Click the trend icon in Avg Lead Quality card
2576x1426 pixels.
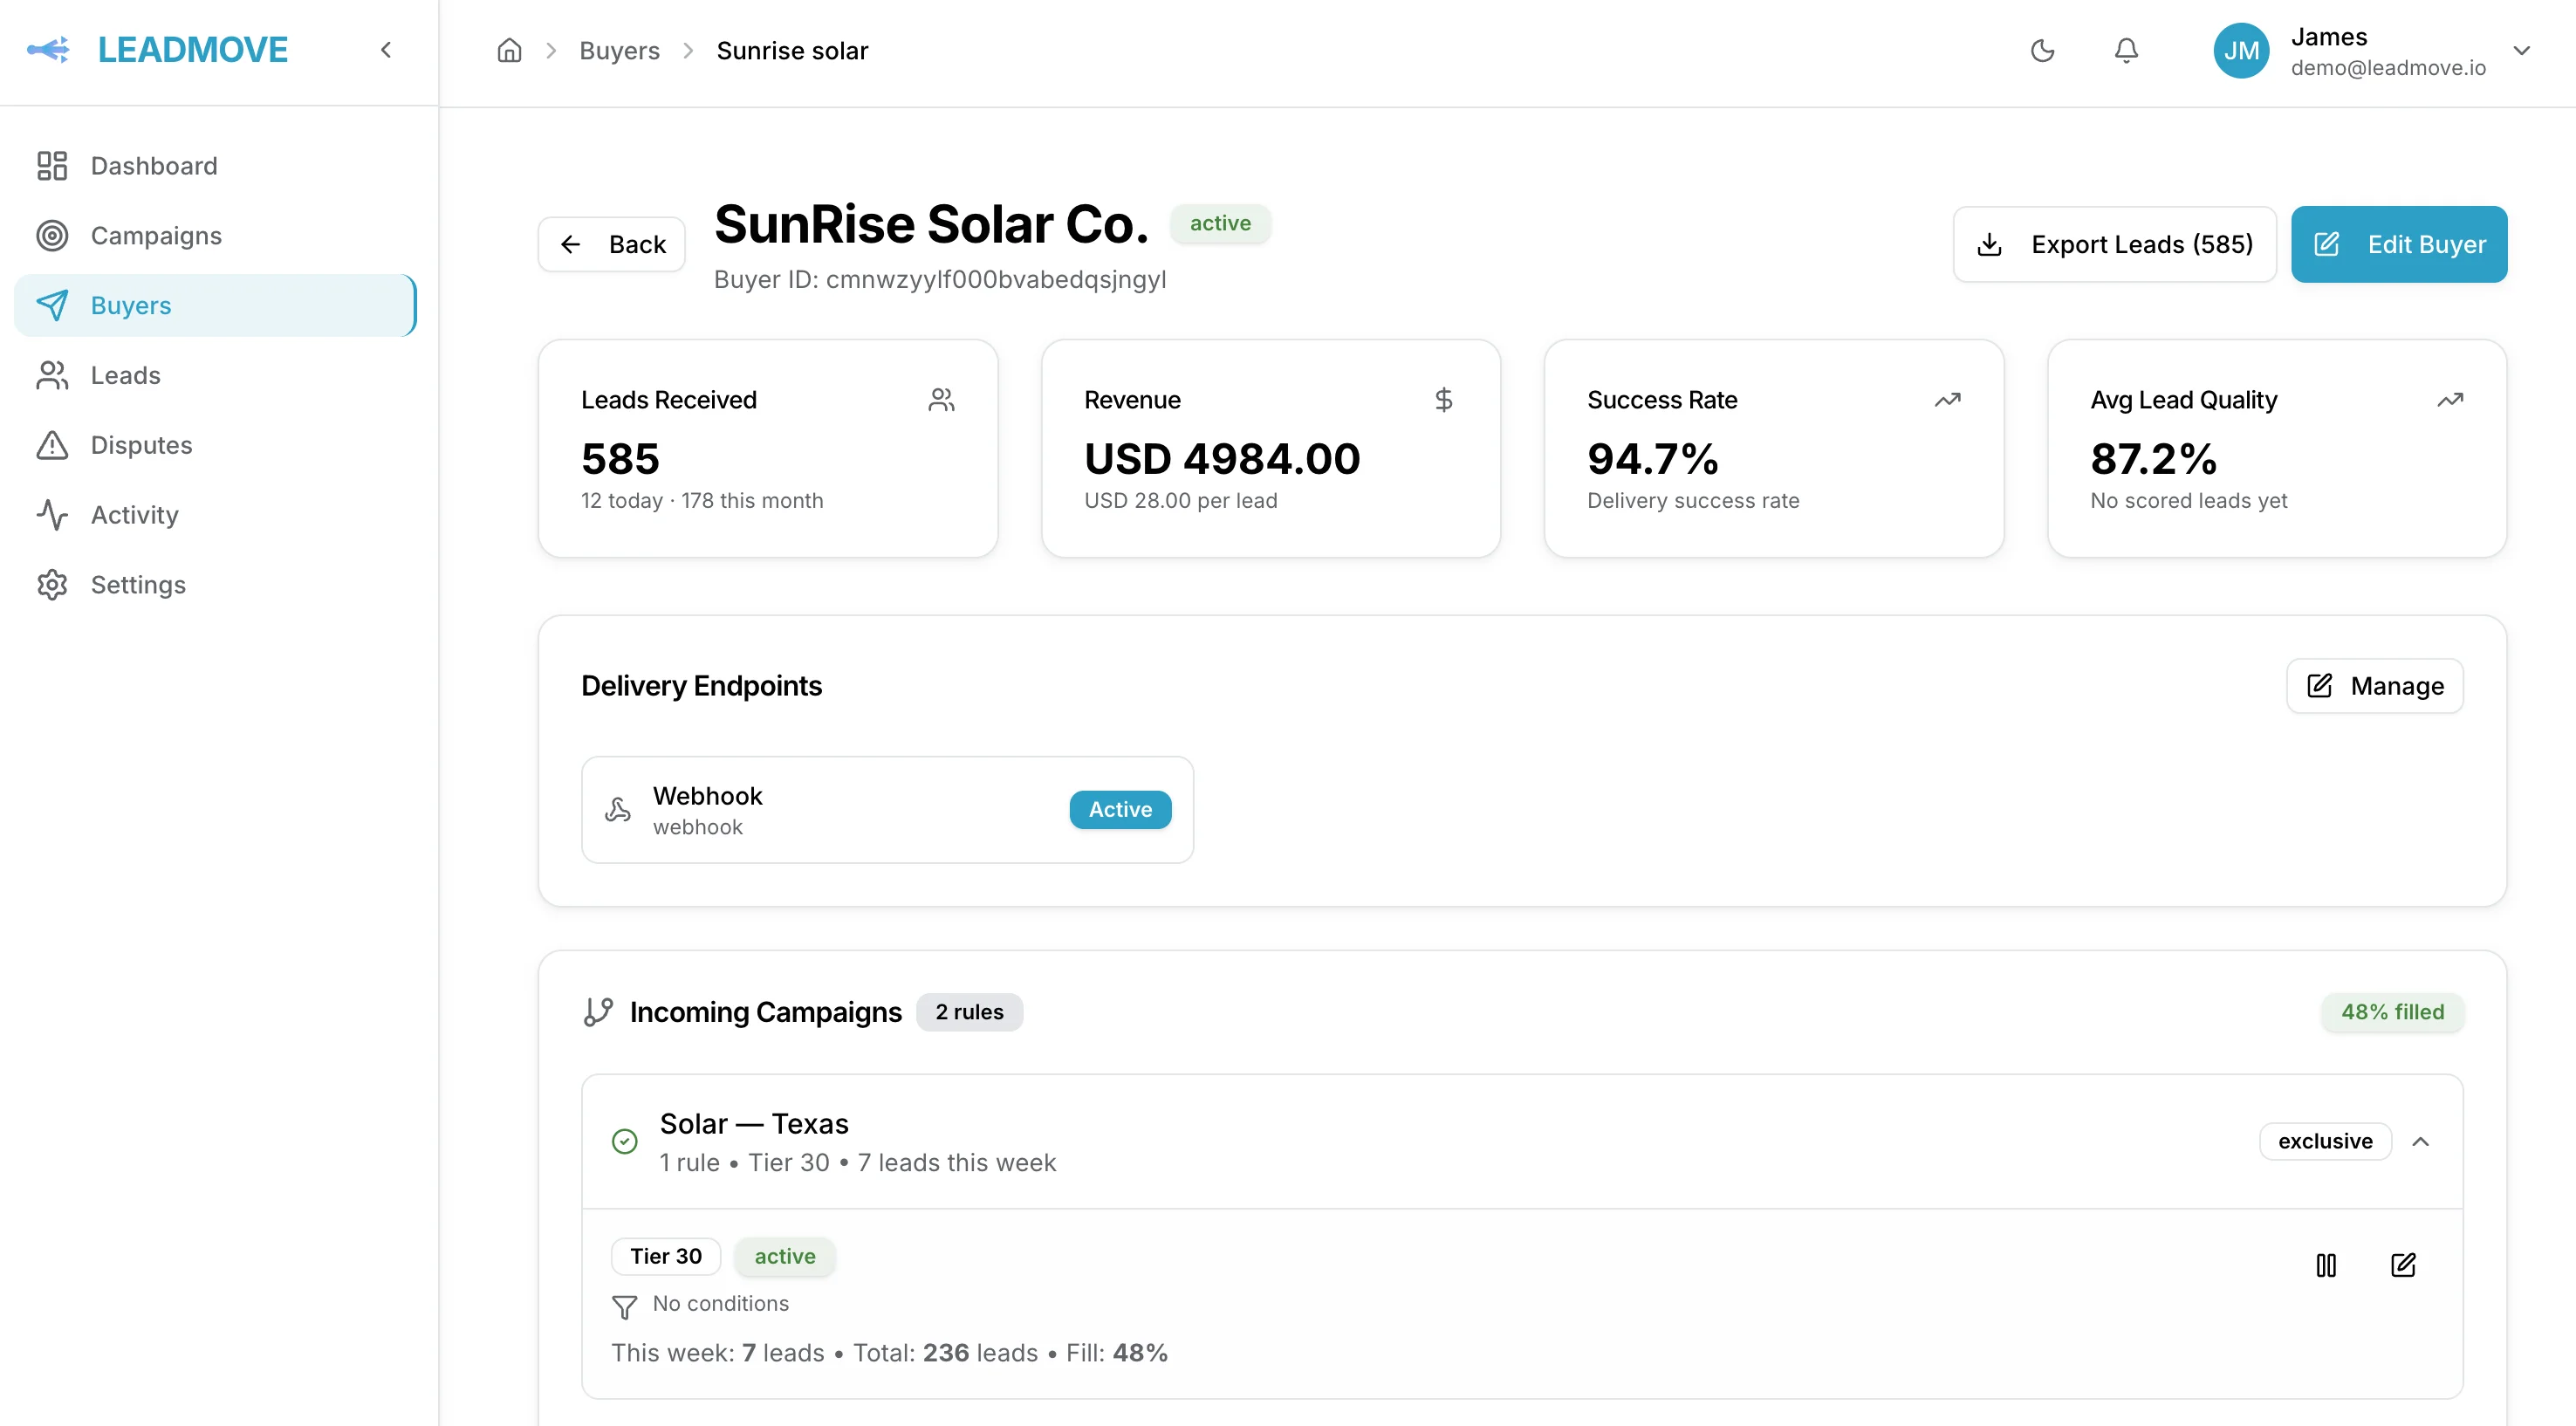coord(2450,400)
